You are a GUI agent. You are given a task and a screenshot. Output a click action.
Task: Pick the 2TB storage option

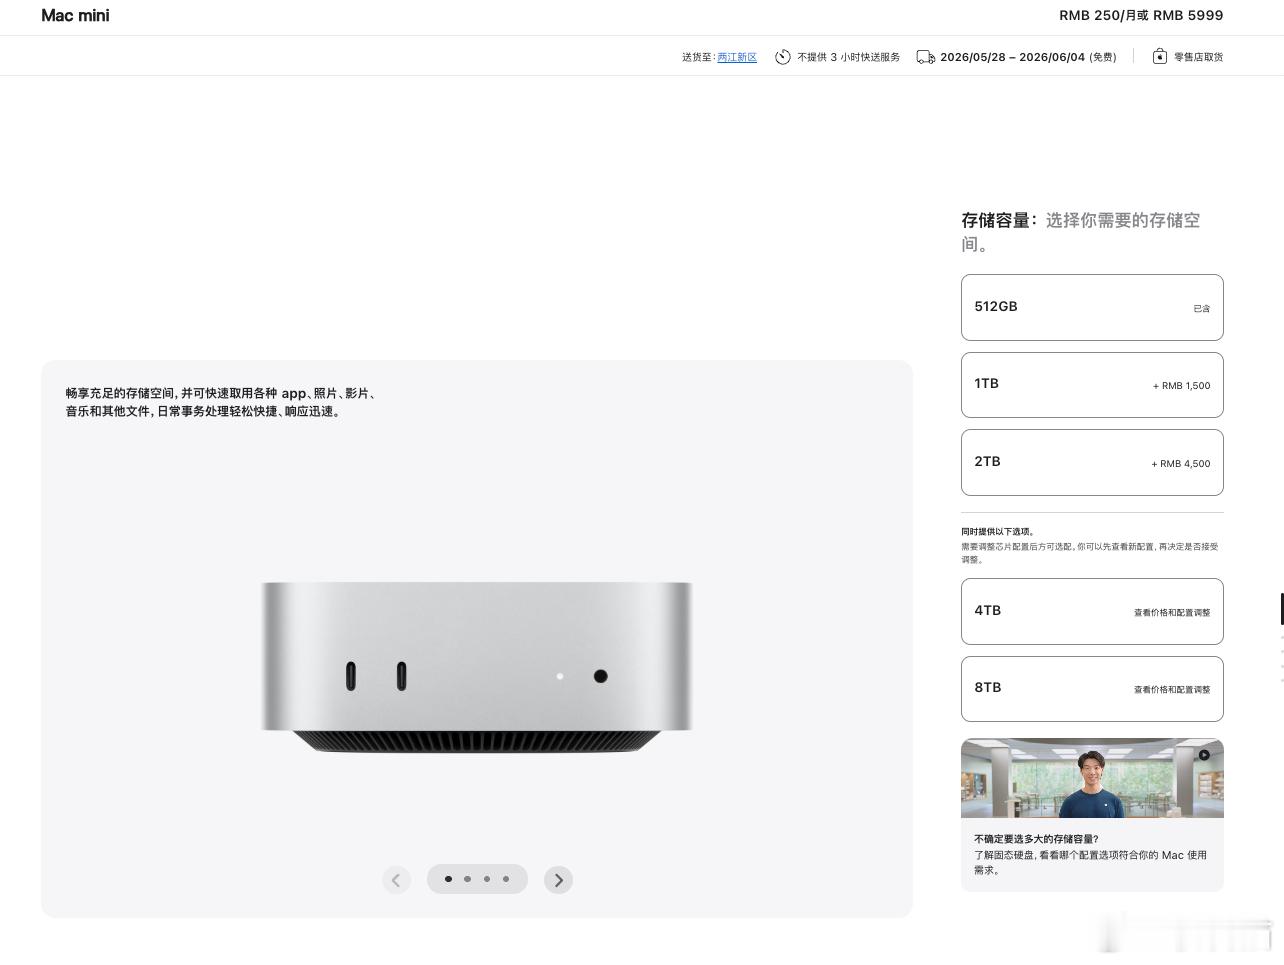1092,462
